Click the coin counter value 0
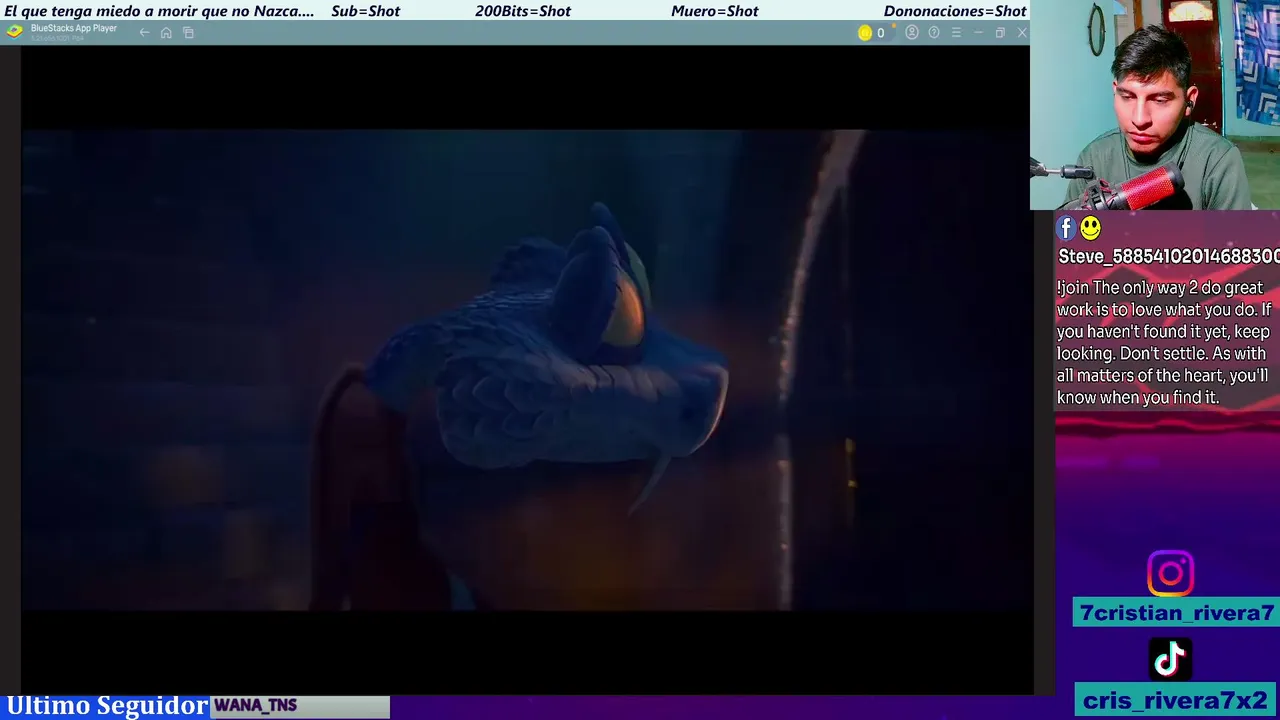 pos(880,33)
